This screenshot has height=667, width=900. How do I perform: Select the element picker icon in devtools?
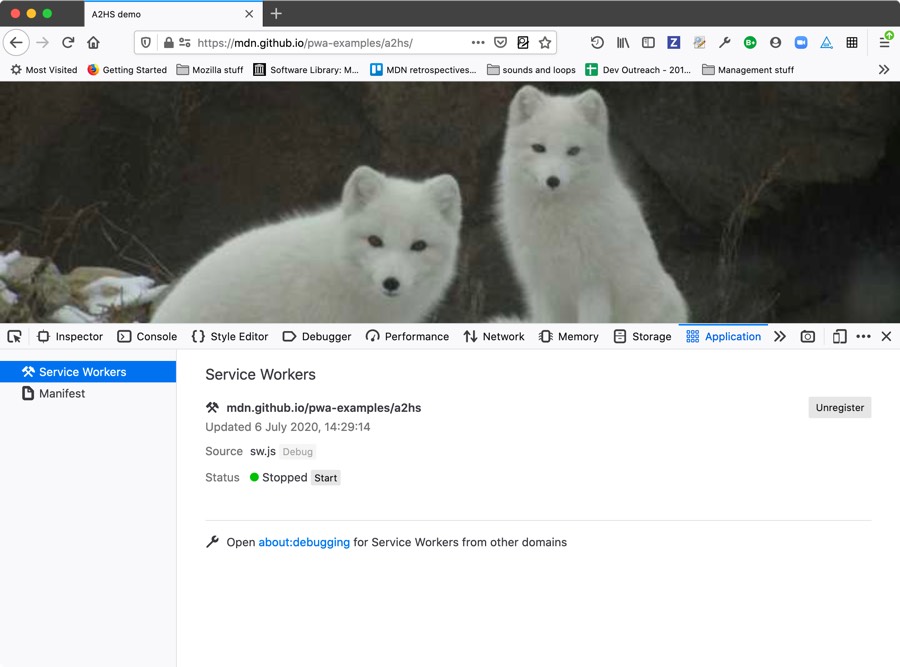pyautogui.click(x=14, y=337)
